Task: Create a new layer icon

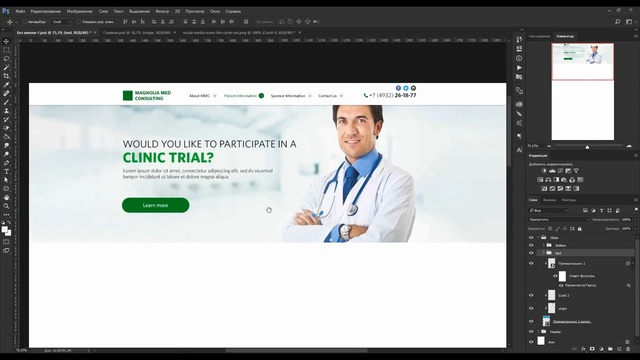Action: [x=619, y=349]
